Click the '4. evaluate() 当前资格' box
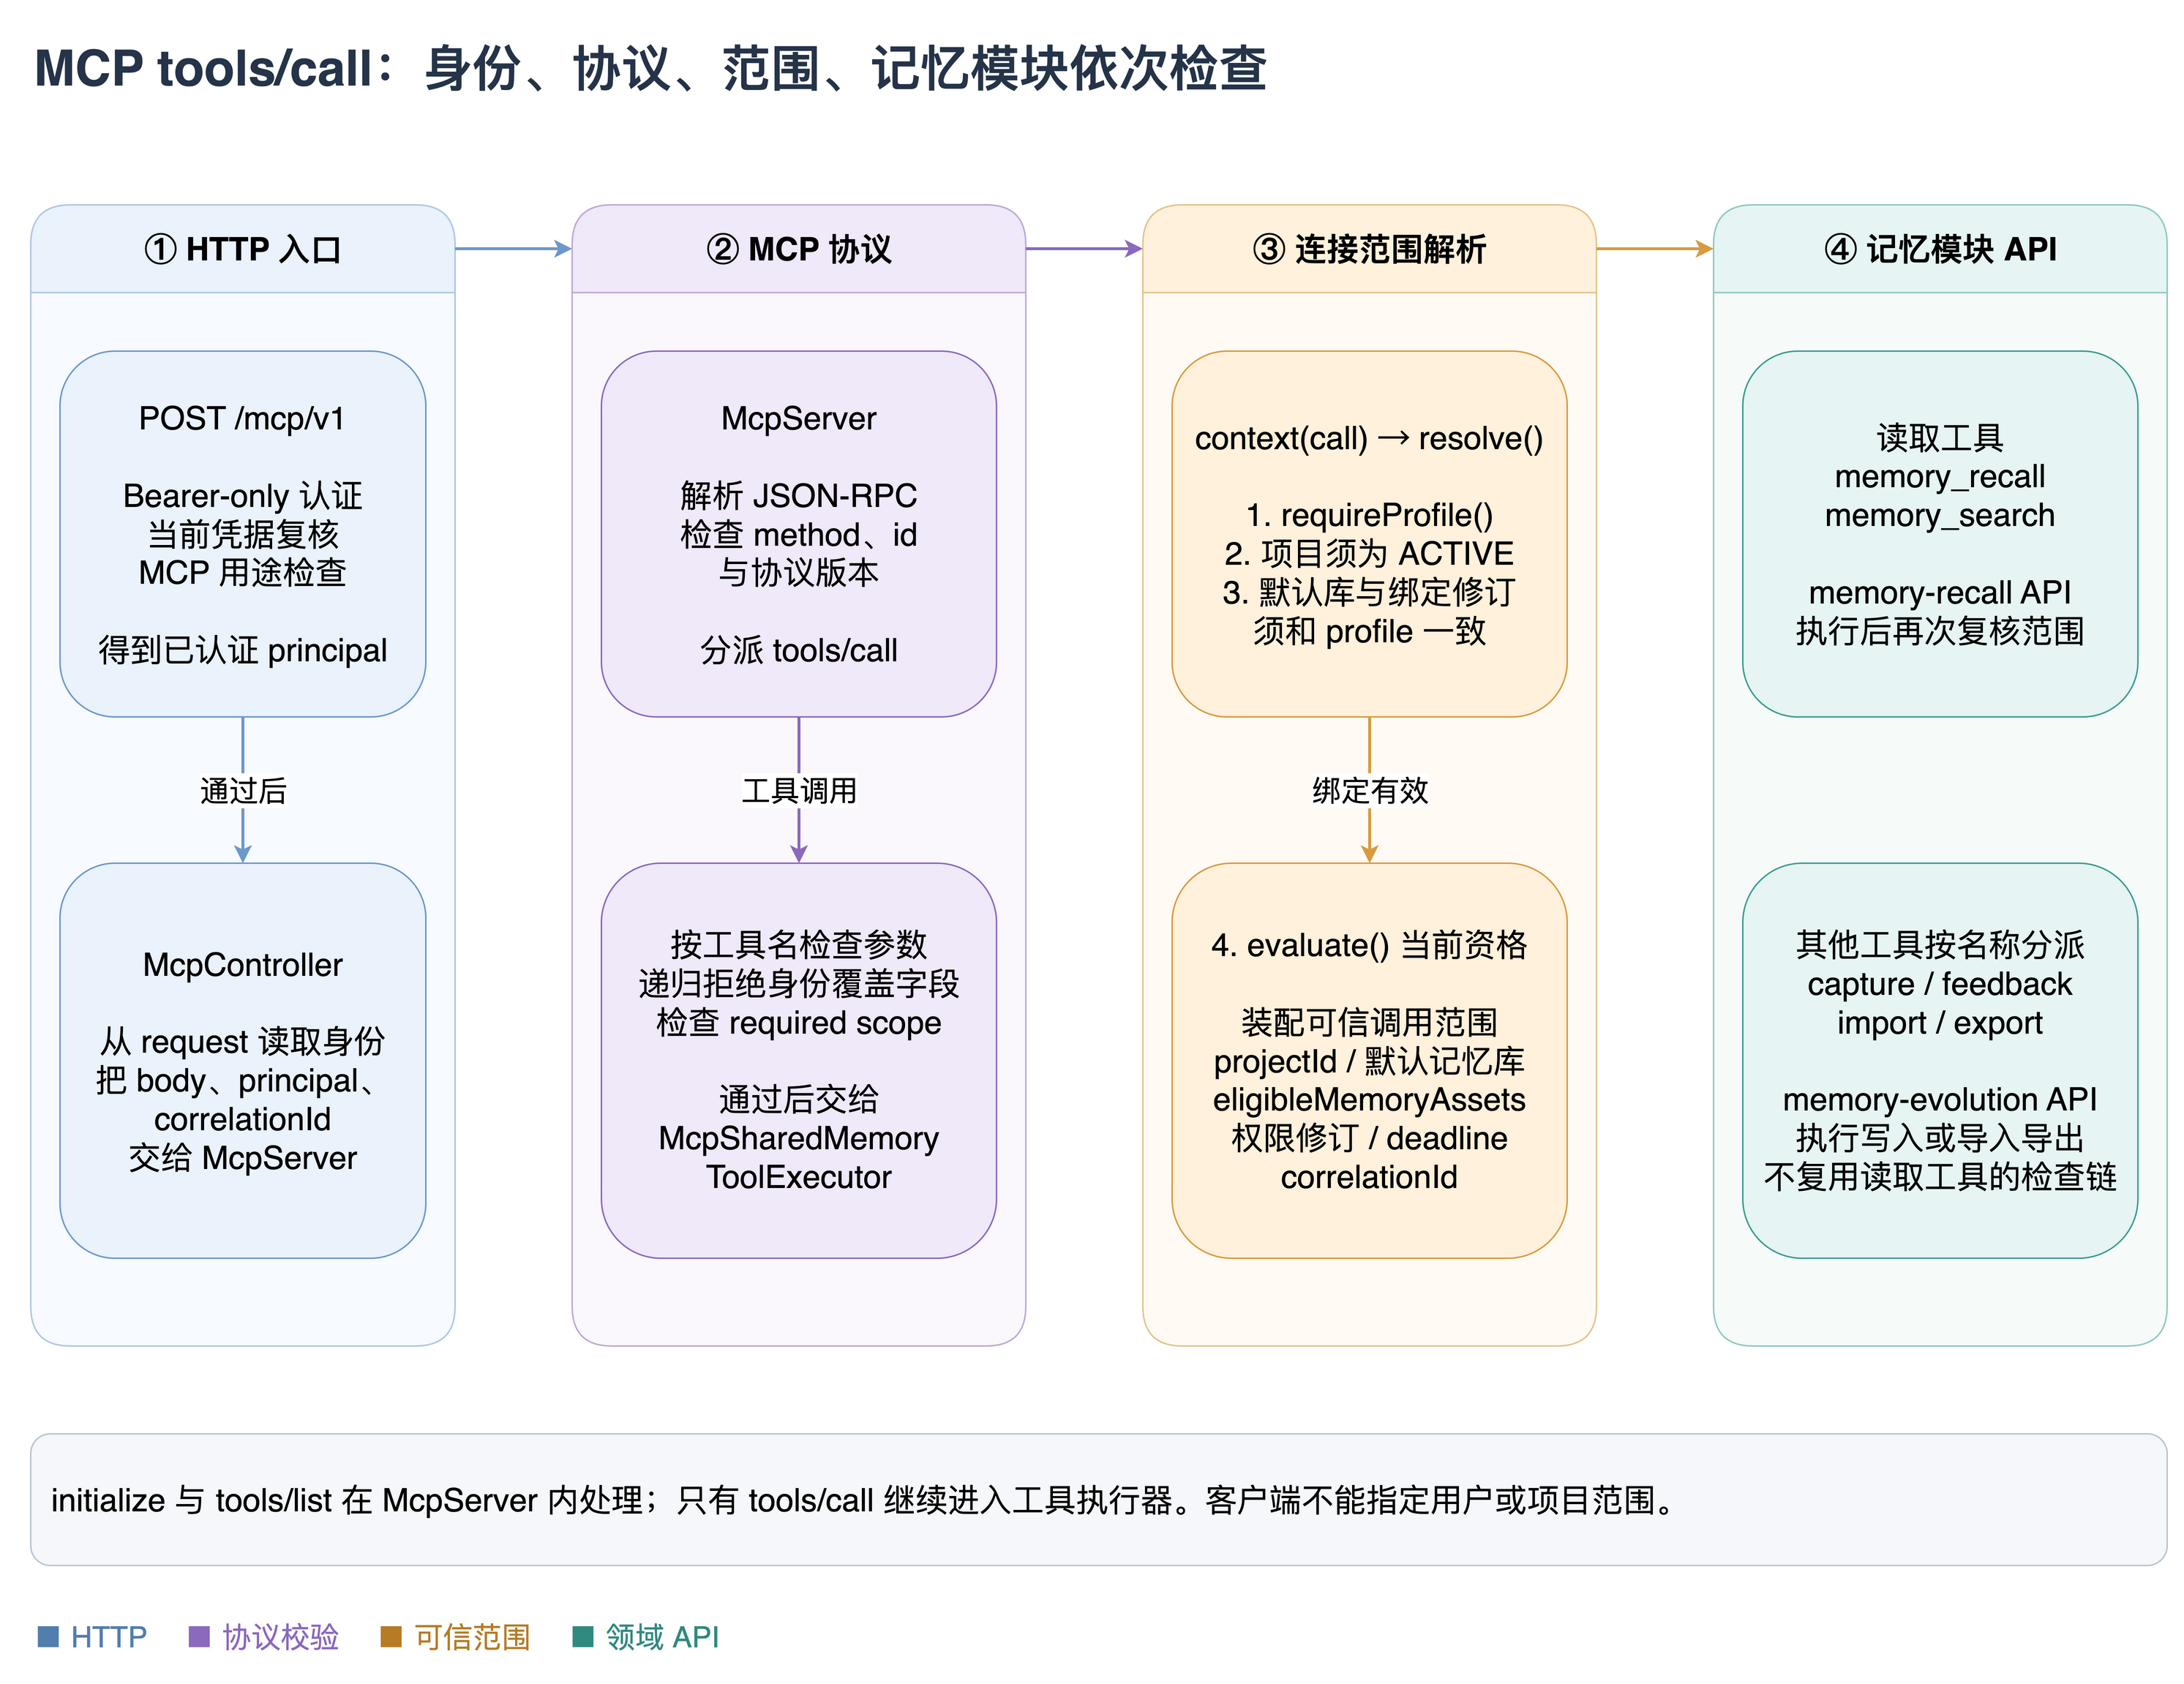2184x1684 pixels. (x=1369, y=1060)
